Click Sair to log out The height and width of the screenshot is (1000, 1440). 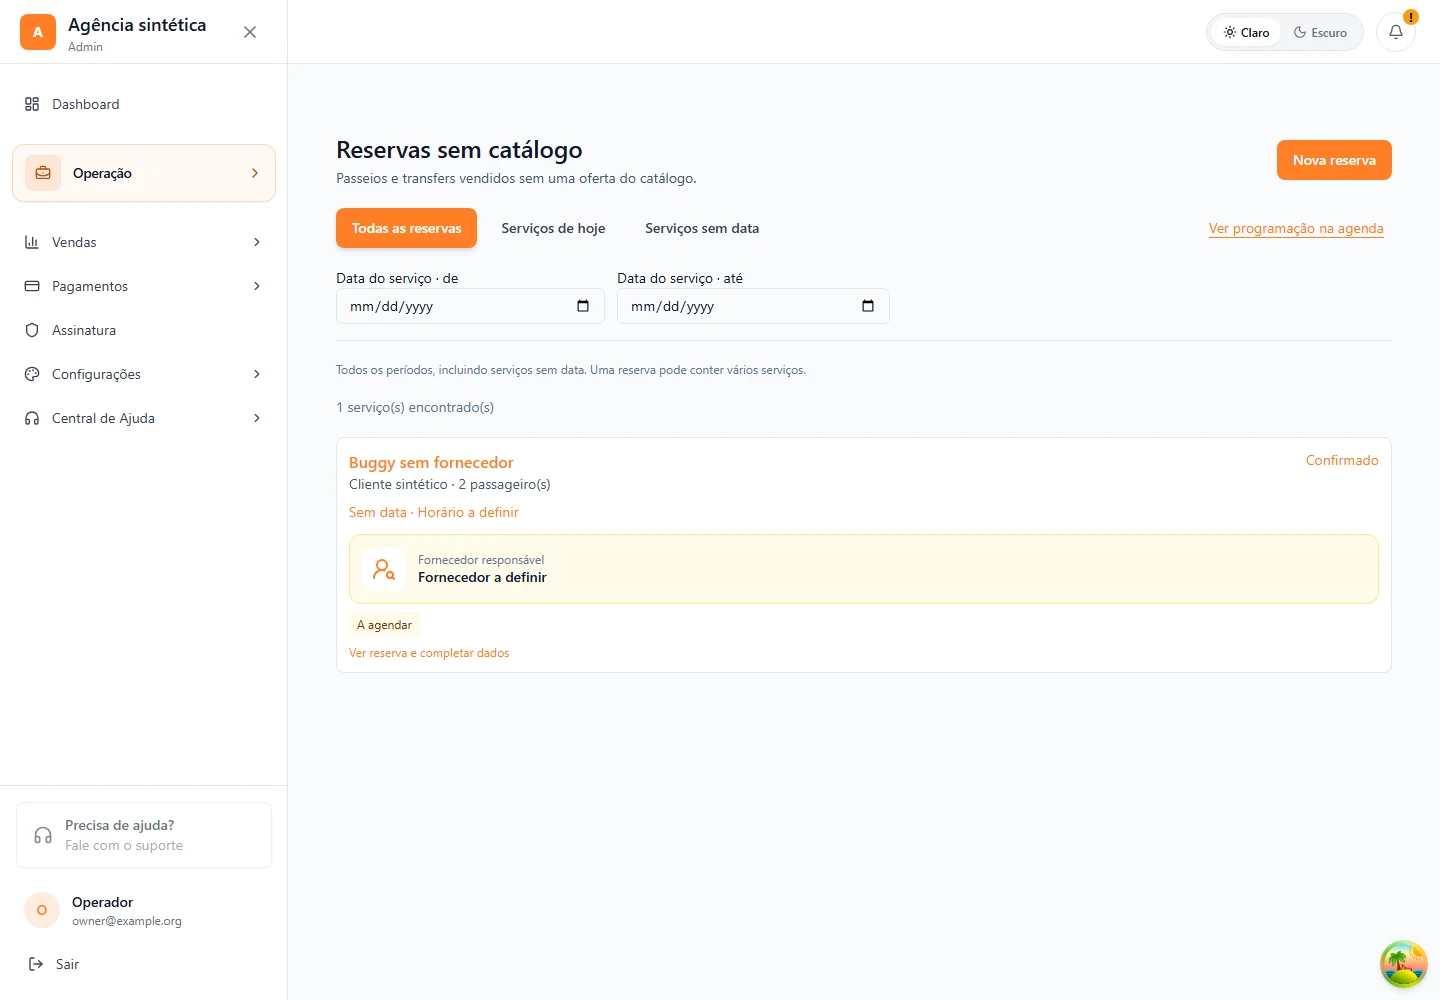tap(67, 964)
